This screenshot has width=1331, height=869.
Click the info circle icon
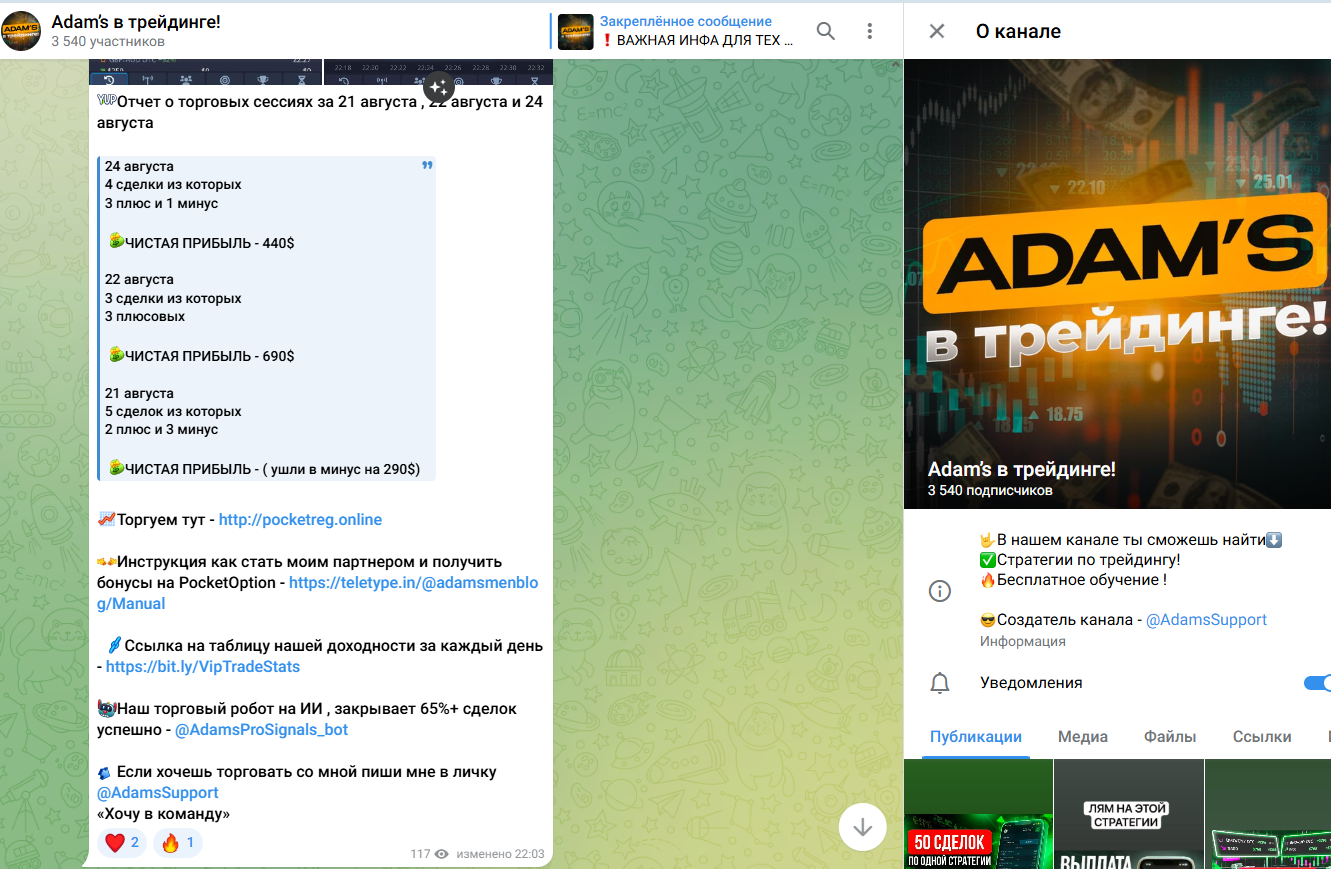940,591
